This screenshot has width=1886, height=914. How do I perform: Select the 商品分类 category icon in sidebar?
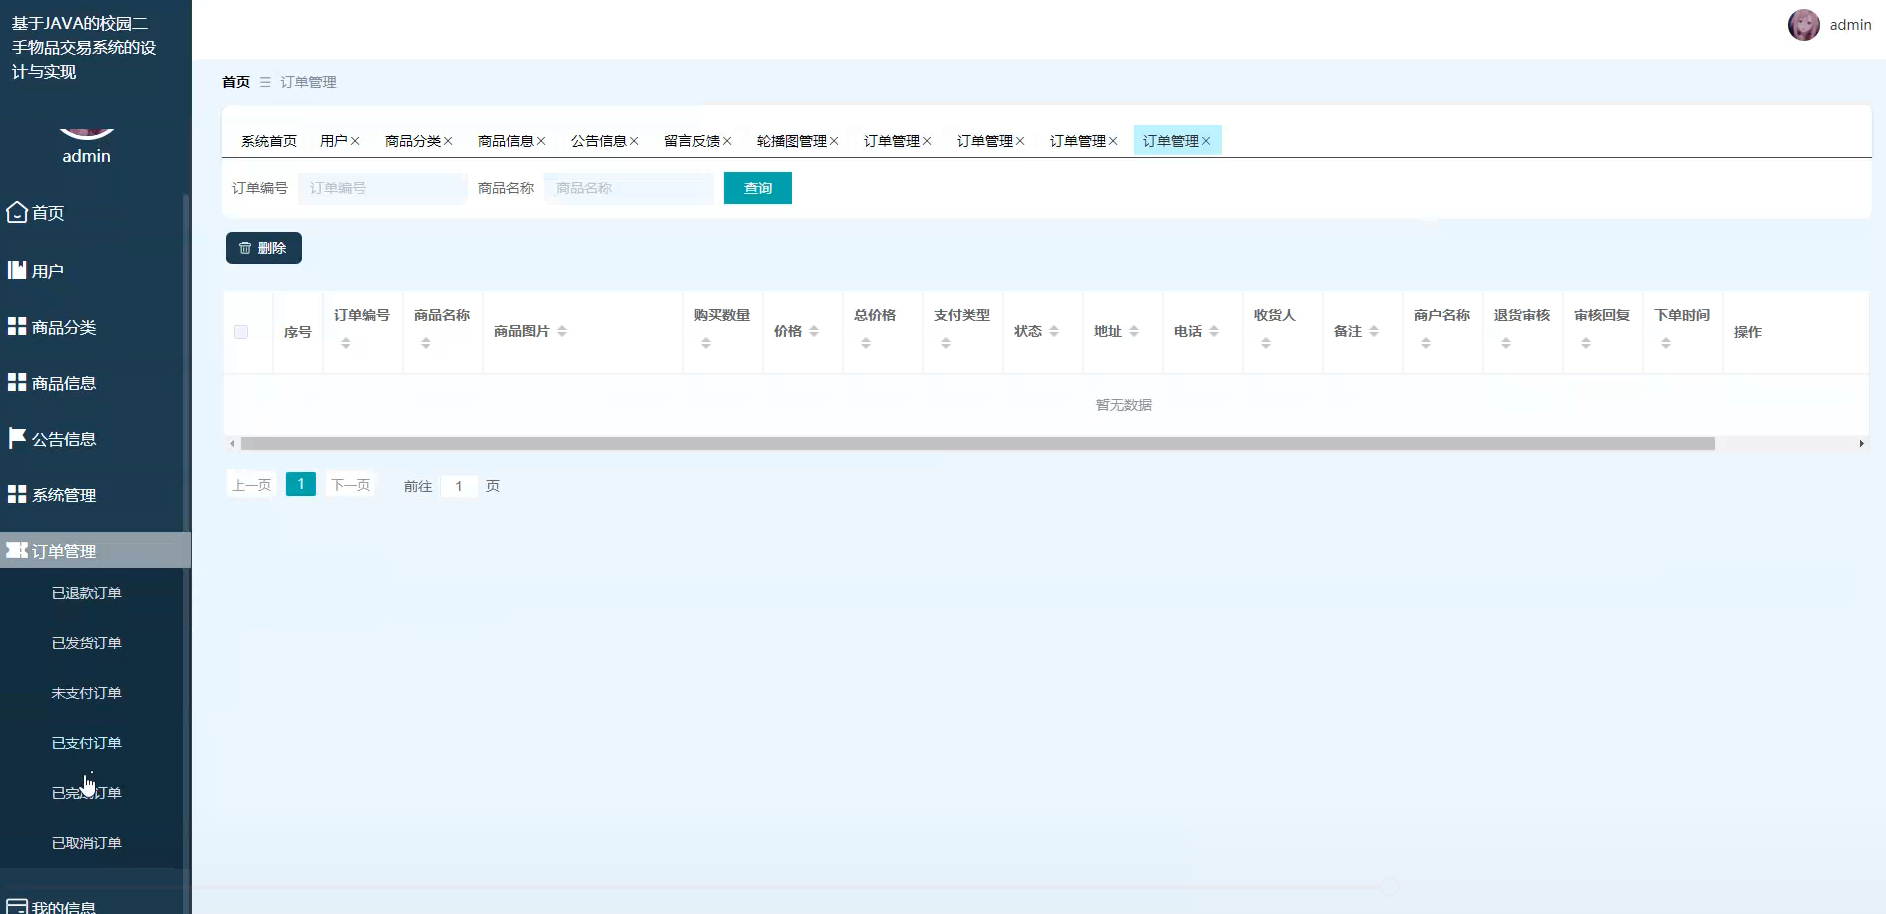click(x=15, y=326)
